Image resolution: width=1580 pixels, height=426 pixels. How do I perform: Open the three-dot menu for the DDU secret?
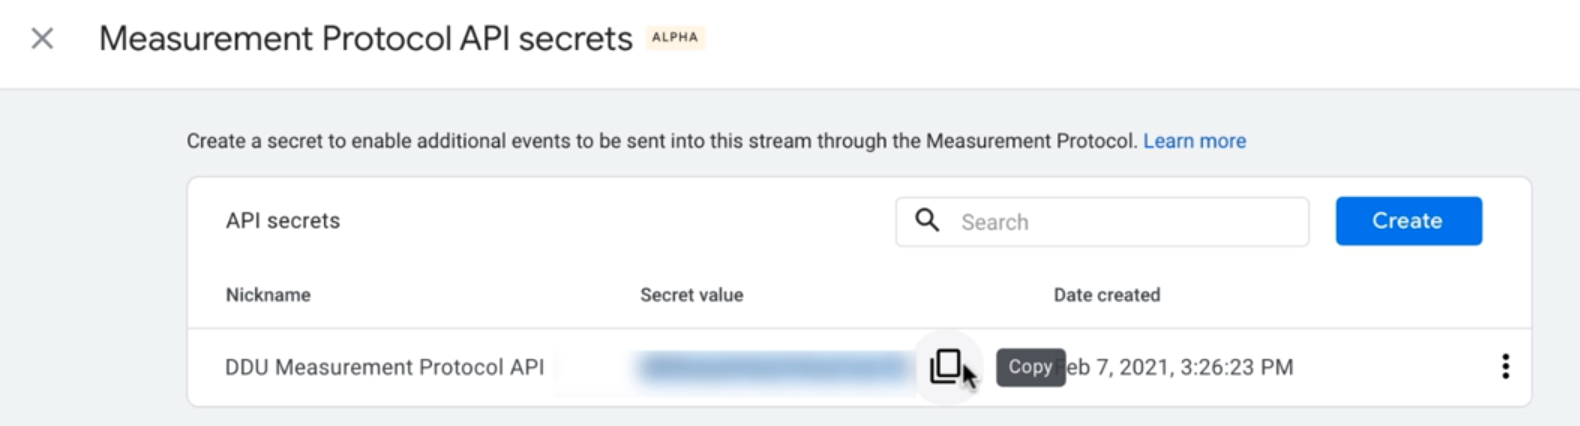(x=1505, y=367)
